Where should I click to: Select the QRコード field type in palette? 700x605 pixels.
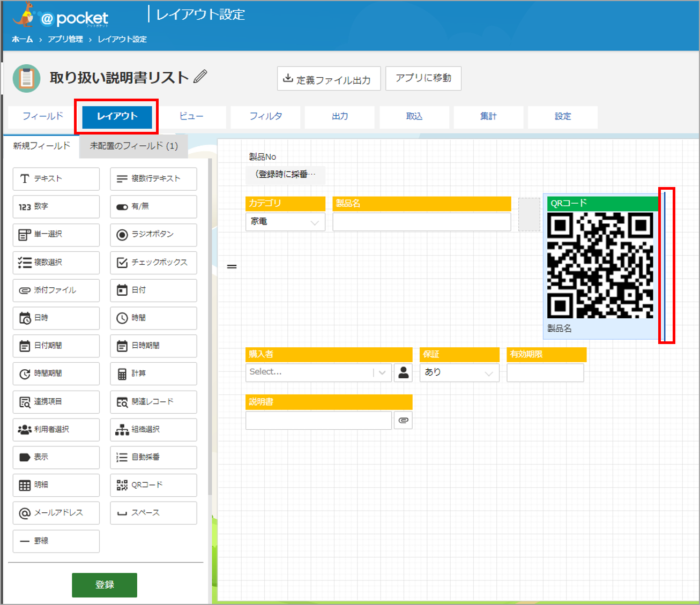point(154,485)
